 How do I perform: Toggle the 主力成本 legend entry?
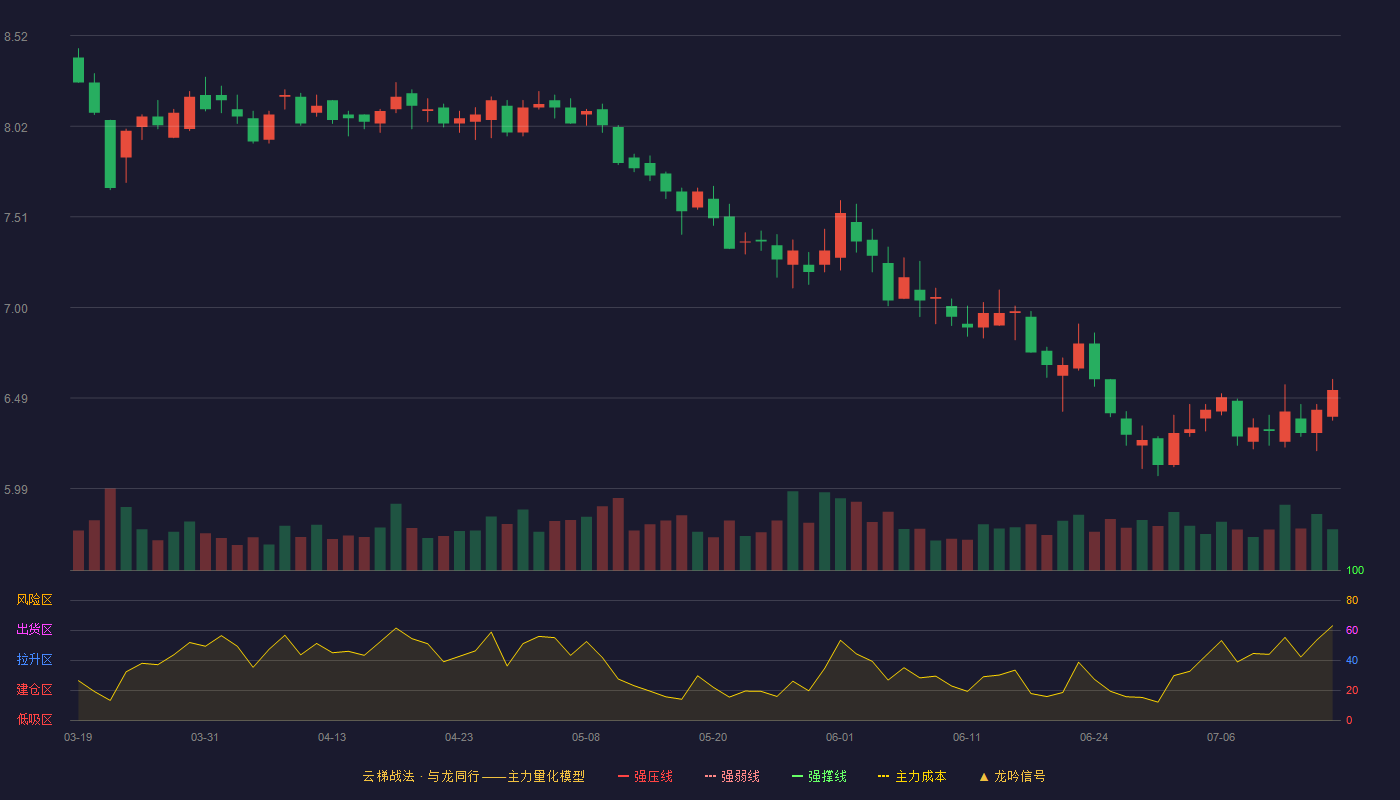click(912, 776)
